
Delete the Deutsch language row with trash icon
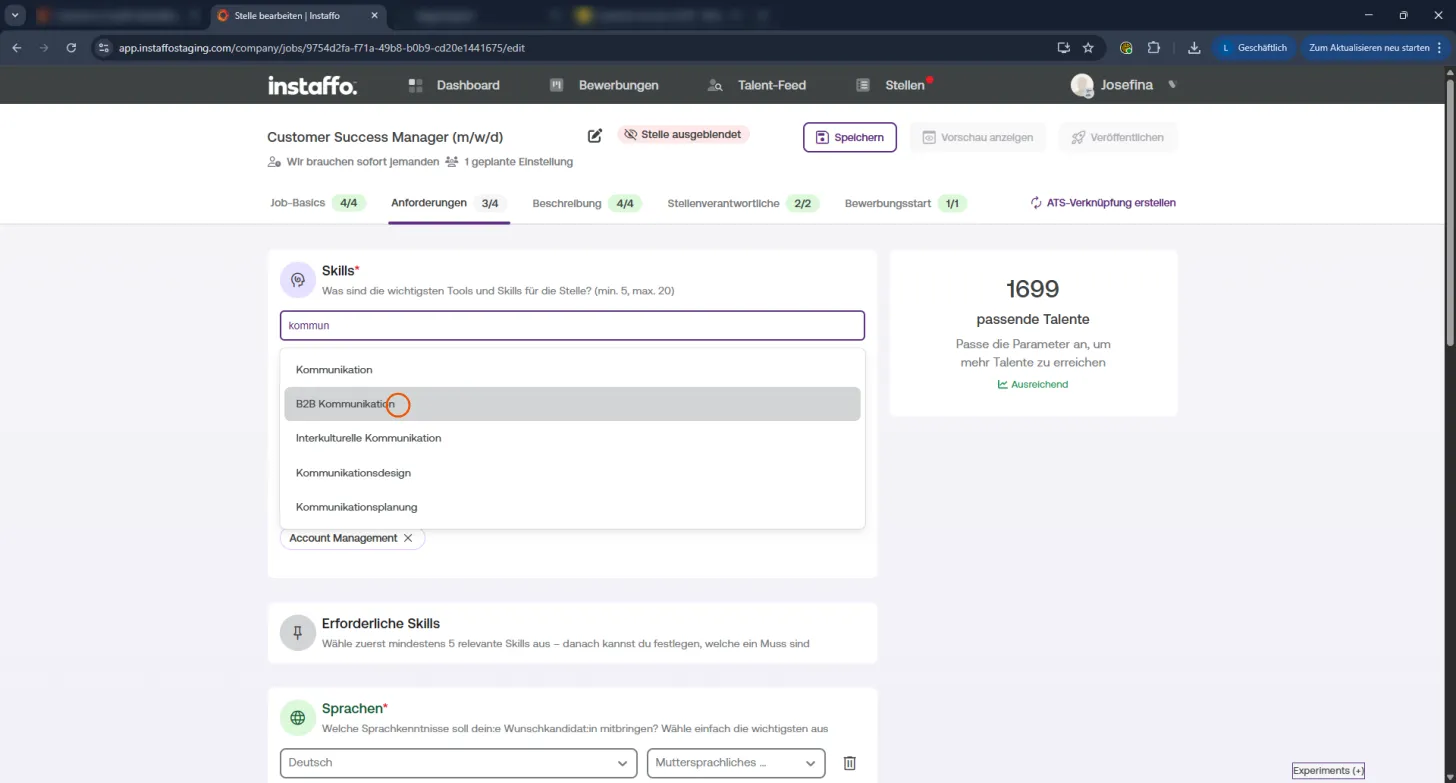click(x=850, y=763)
